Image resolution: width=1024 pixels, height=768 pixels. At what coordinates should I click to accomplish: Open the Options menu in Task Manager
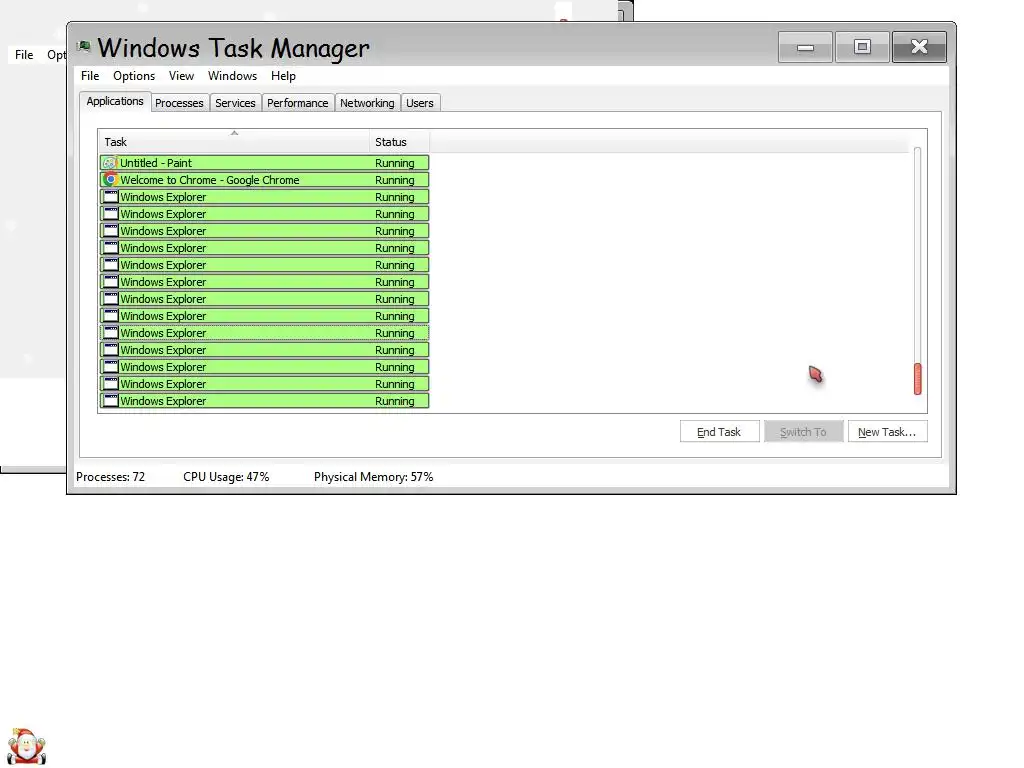click(134, 76)
